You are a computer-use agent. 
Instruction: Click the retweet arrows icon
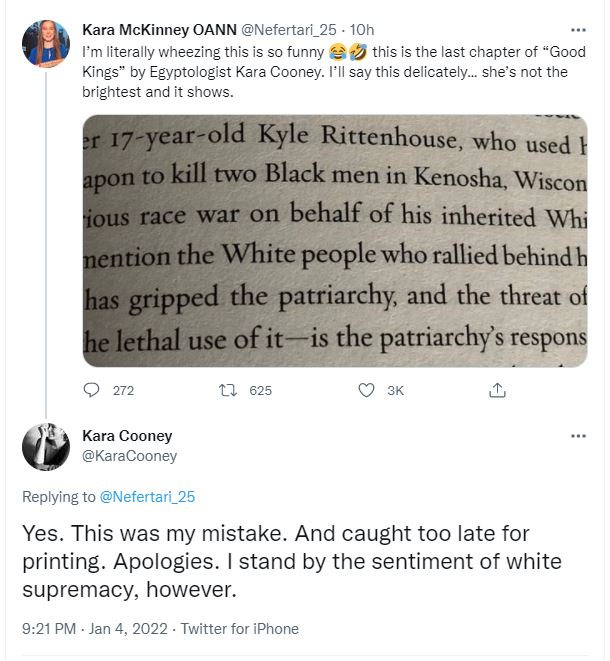(x=228, y=390)
